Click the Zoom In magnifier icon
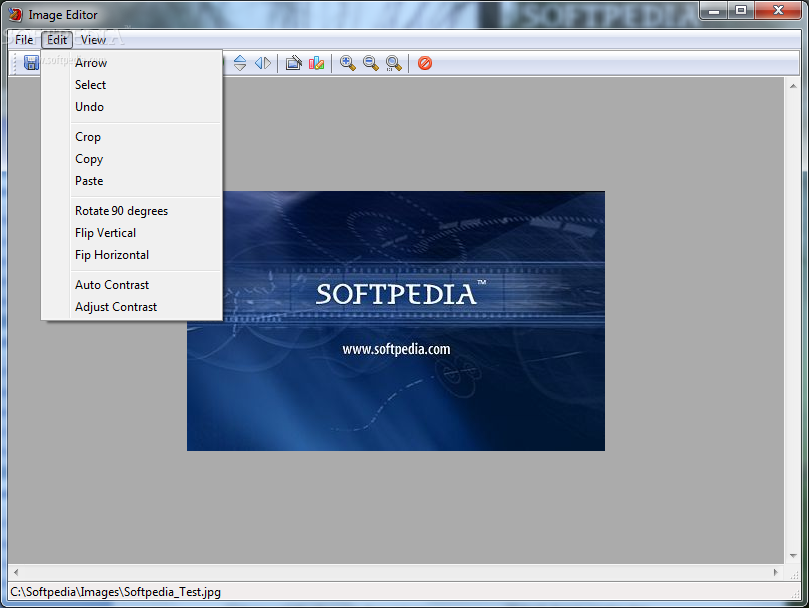This screenshot has height=608, width=809. click(348, 63)
